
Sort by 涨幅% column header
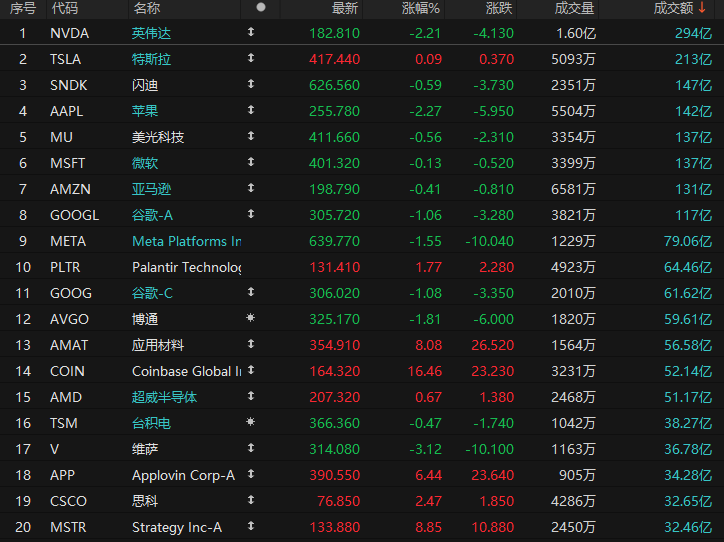[x=421, y=8]
